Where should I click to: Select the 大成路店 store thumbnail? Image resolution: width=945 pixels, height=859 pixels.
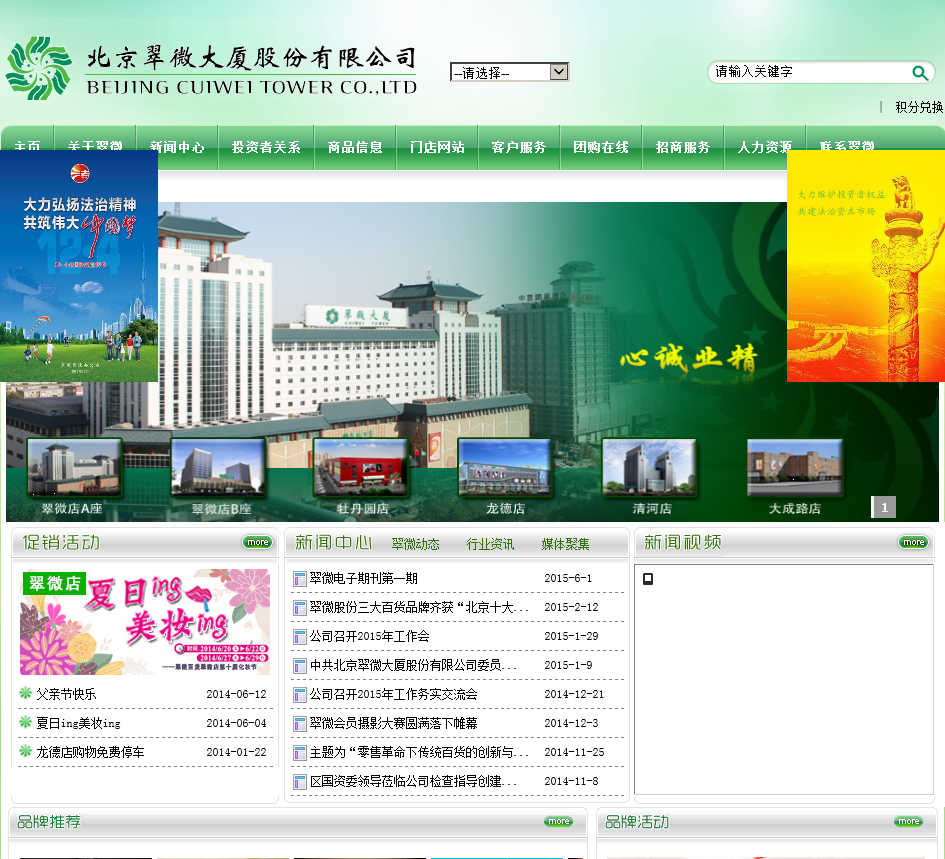794,467
